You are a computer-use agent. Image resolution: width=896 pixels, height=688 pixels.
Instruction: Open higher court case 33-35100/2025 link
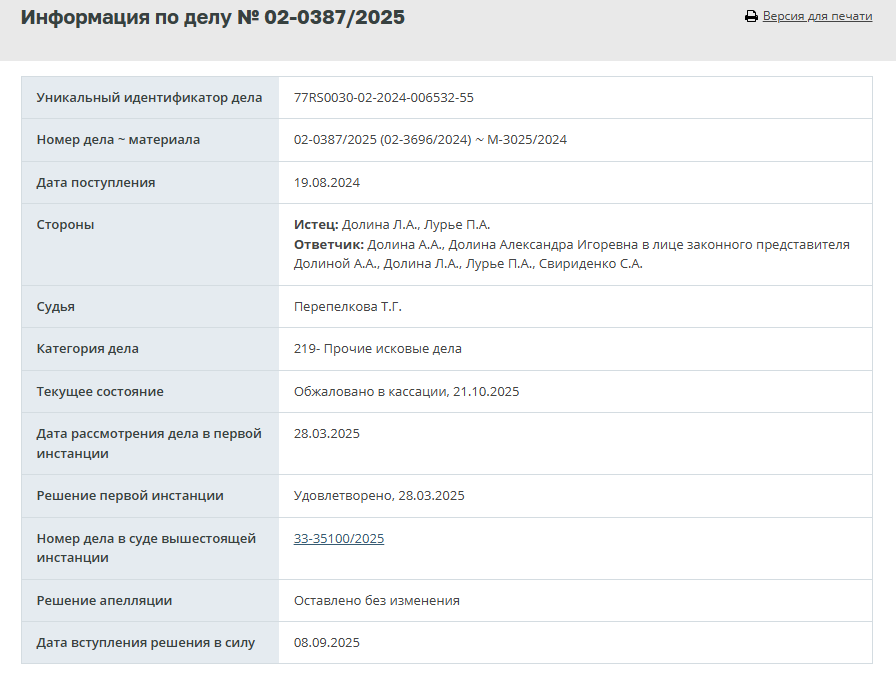point(339,539)
